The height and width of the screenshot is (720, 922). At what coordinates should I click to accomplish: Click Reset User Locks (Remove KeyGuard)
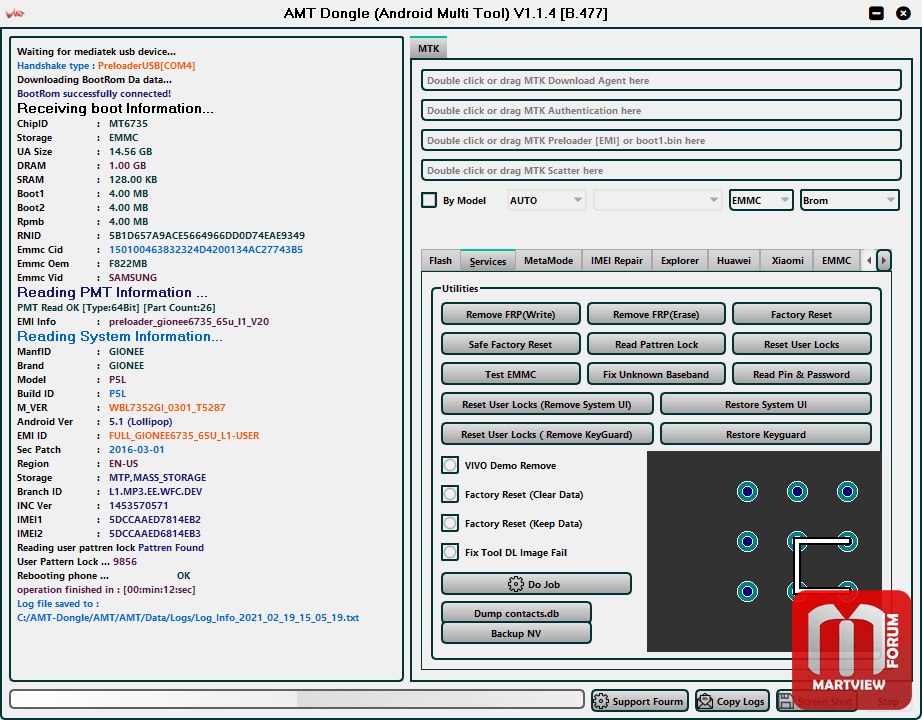pos(547,434)
